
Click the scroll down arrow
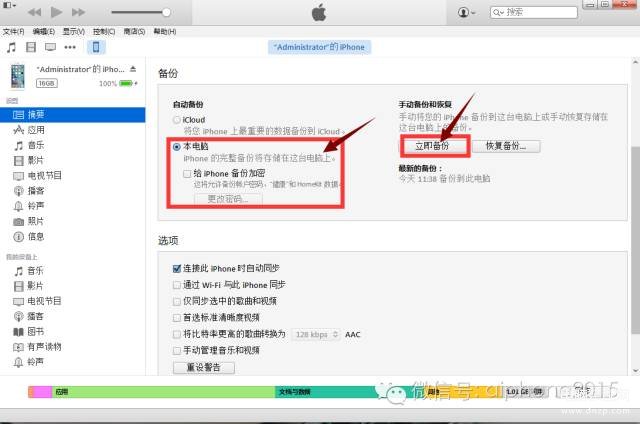(636, 371)
